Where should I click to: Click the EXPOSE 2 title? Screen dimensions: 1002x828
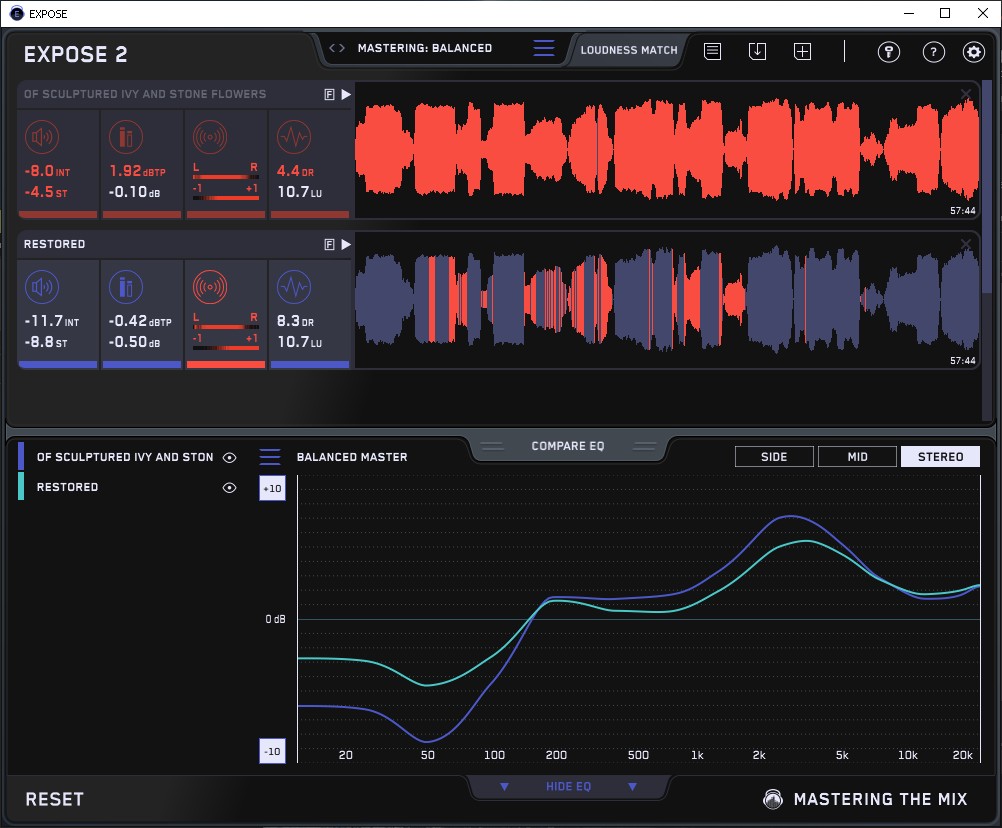(75, 54)
